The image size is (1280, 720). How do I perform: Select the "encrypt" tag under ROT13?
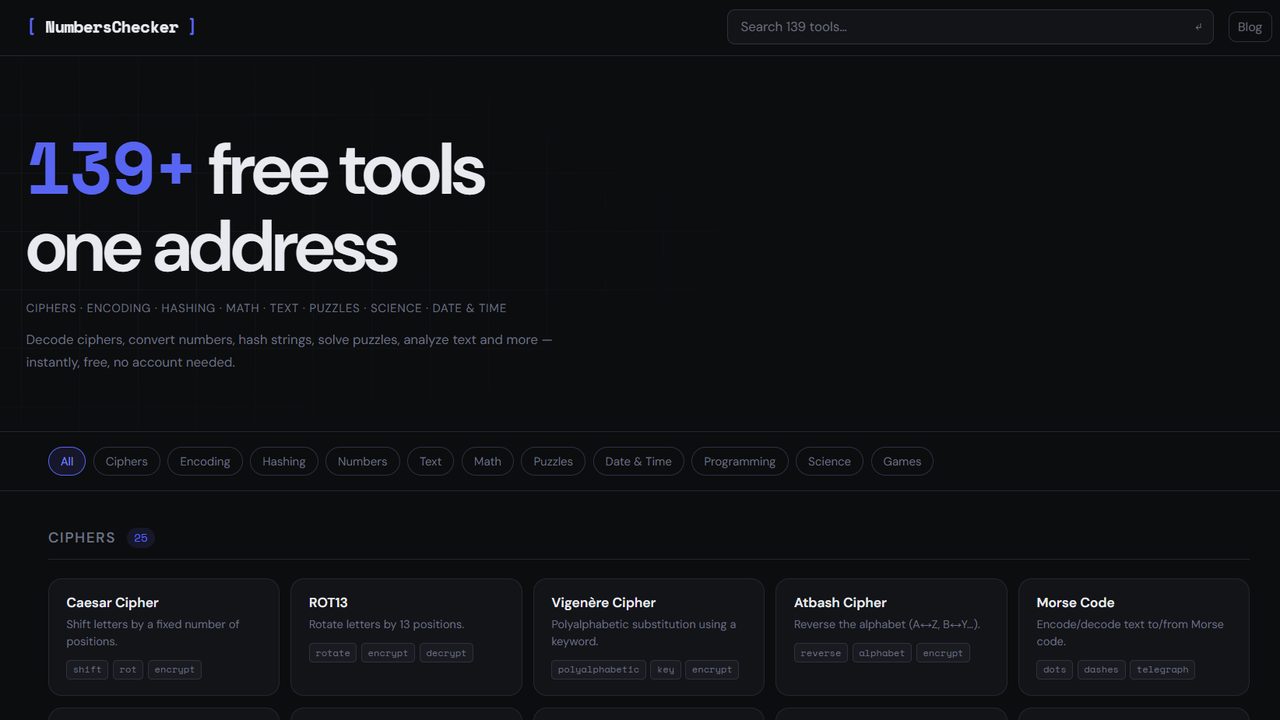(x=388, y=653)
